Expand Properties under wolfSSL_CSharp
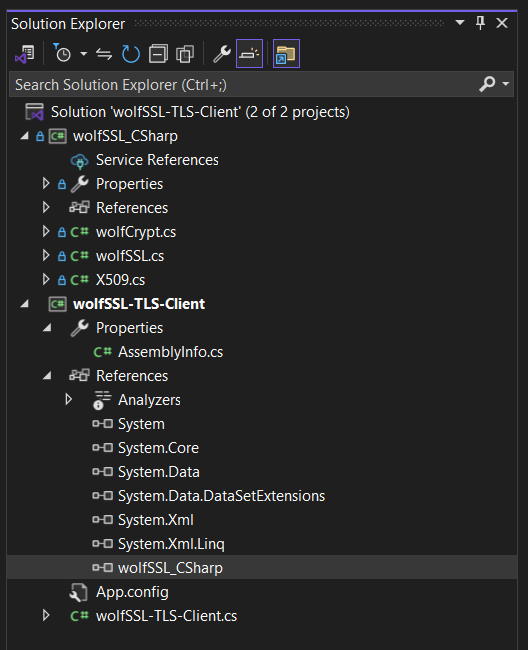The width and height of the screenshot is (528, 650). tap(46, 184)
